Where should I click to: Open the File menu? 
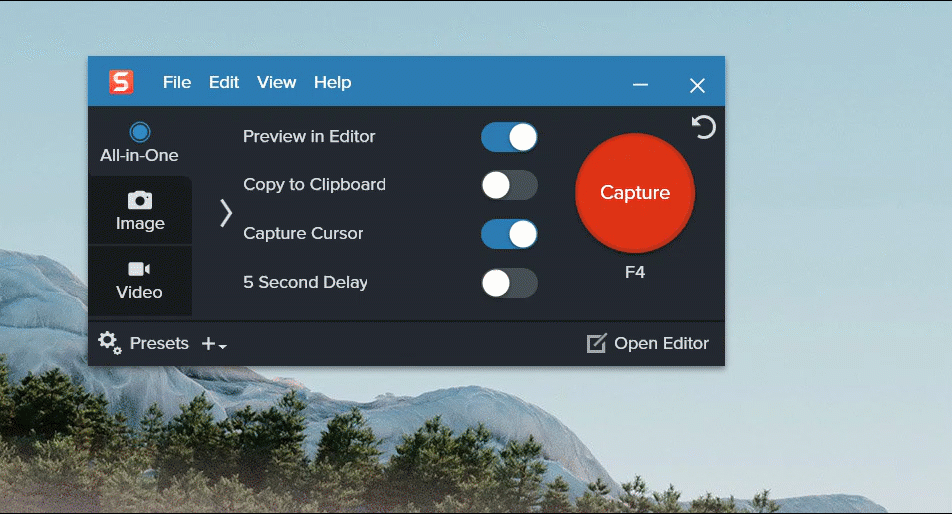[177, 82]
